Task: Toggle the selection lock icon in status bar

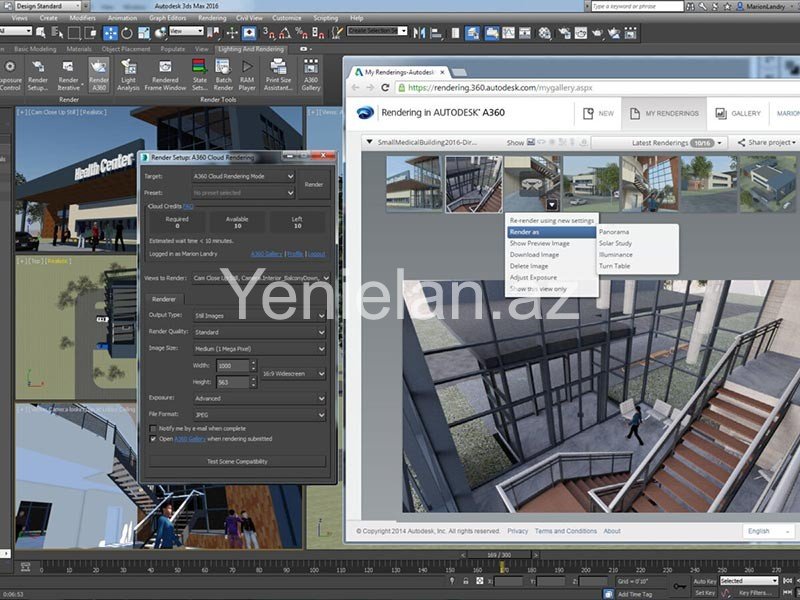Action: point(466,581)
